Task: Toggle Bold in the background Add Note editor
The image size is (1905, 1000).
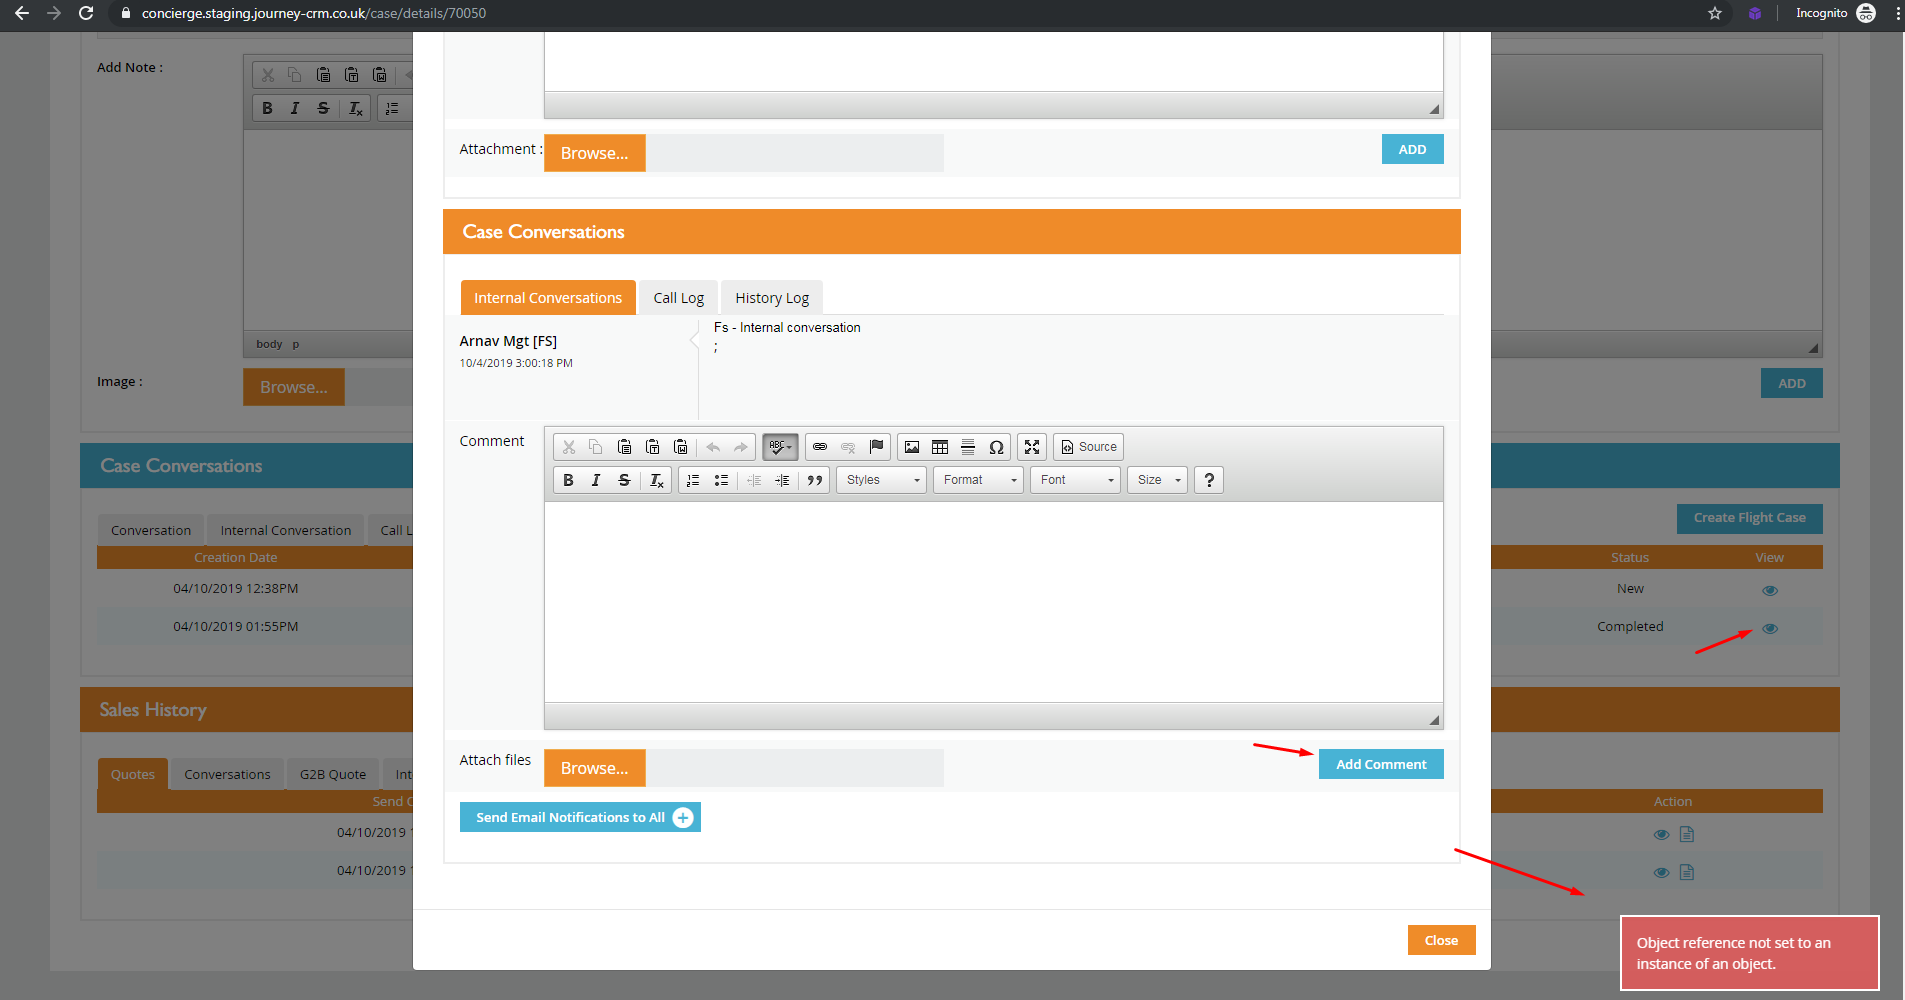Action: pos(267,108)
